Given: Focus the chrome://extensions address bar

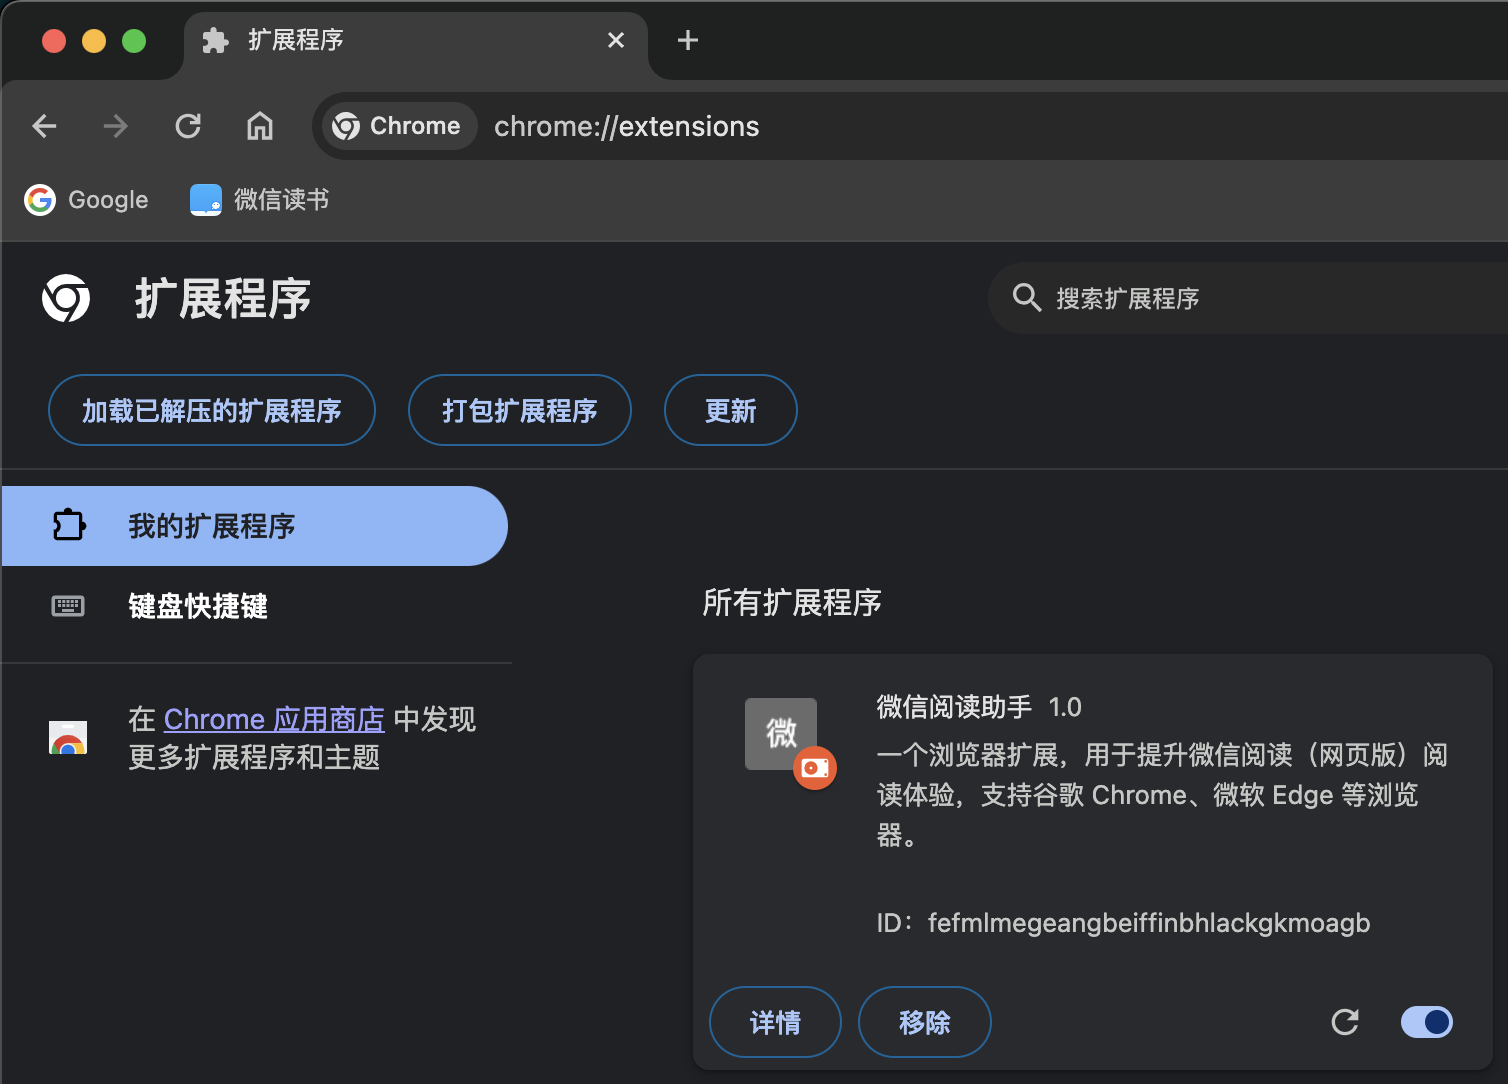Looking at the screenshot, I should pyautogui.click(x=910, y=126).
